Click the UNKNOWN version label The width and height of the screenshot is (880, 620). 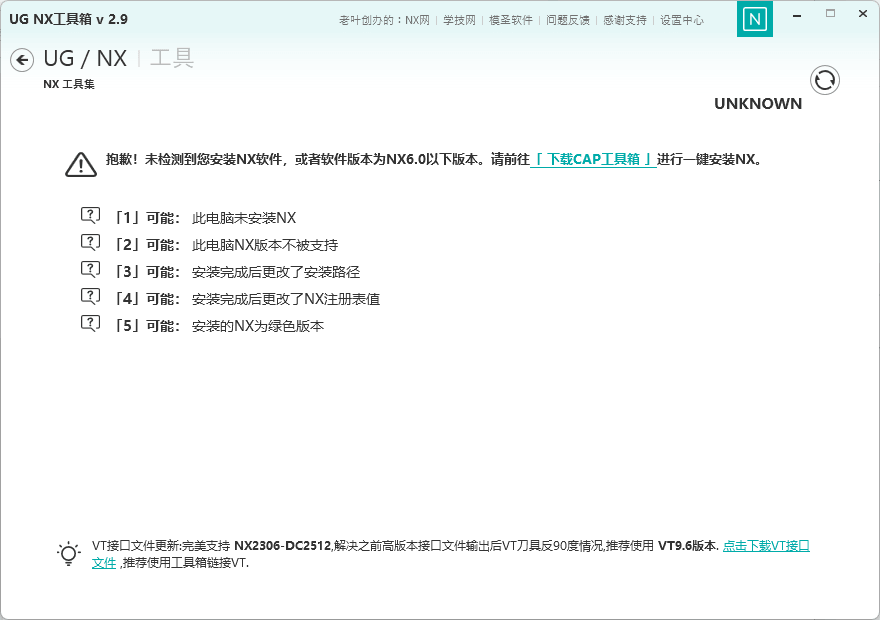click(x=758, y=104)
